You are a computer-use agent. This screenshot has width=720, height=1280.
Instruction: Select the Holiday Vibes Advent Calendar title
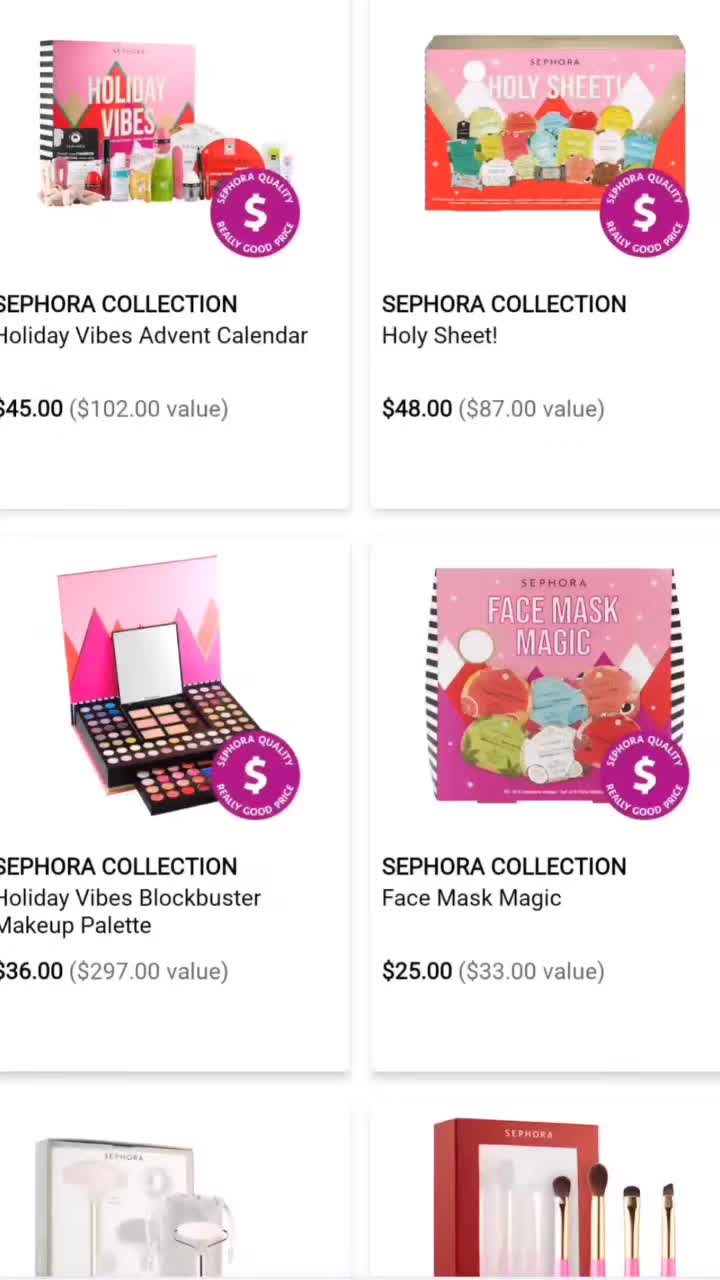pyautogui.click(x=152, y=336)
